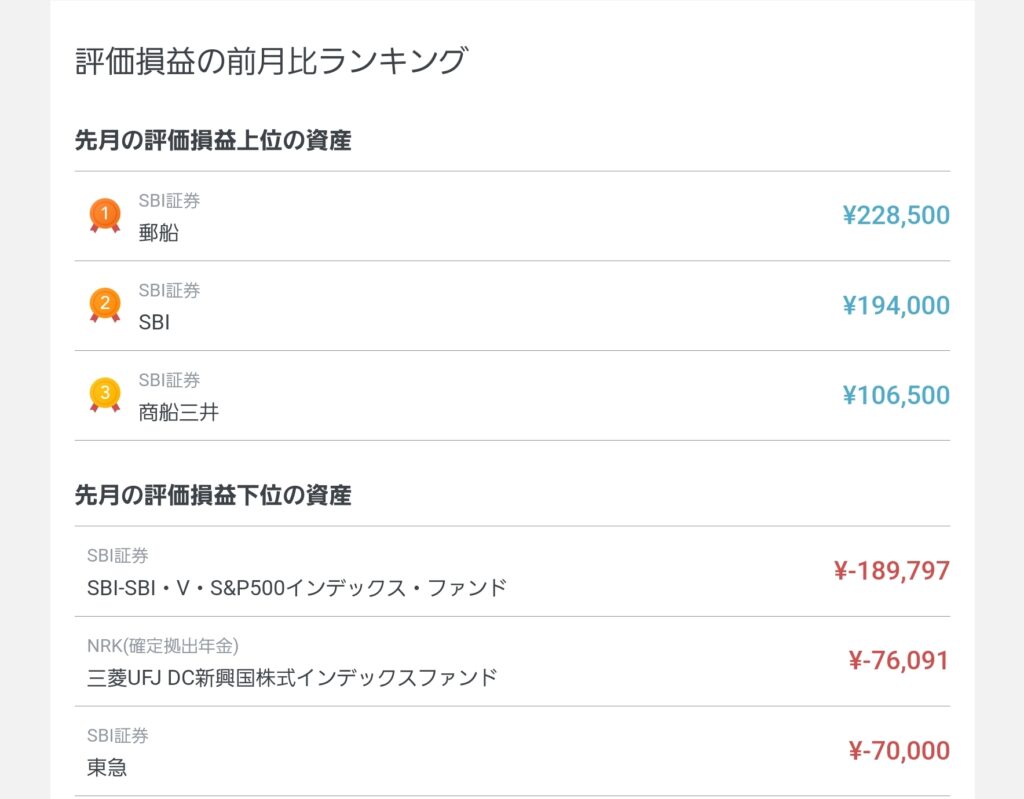Click the 先月の評価損益下位の資産 heading
This screenshot has height=799, width=1024.
213,495
